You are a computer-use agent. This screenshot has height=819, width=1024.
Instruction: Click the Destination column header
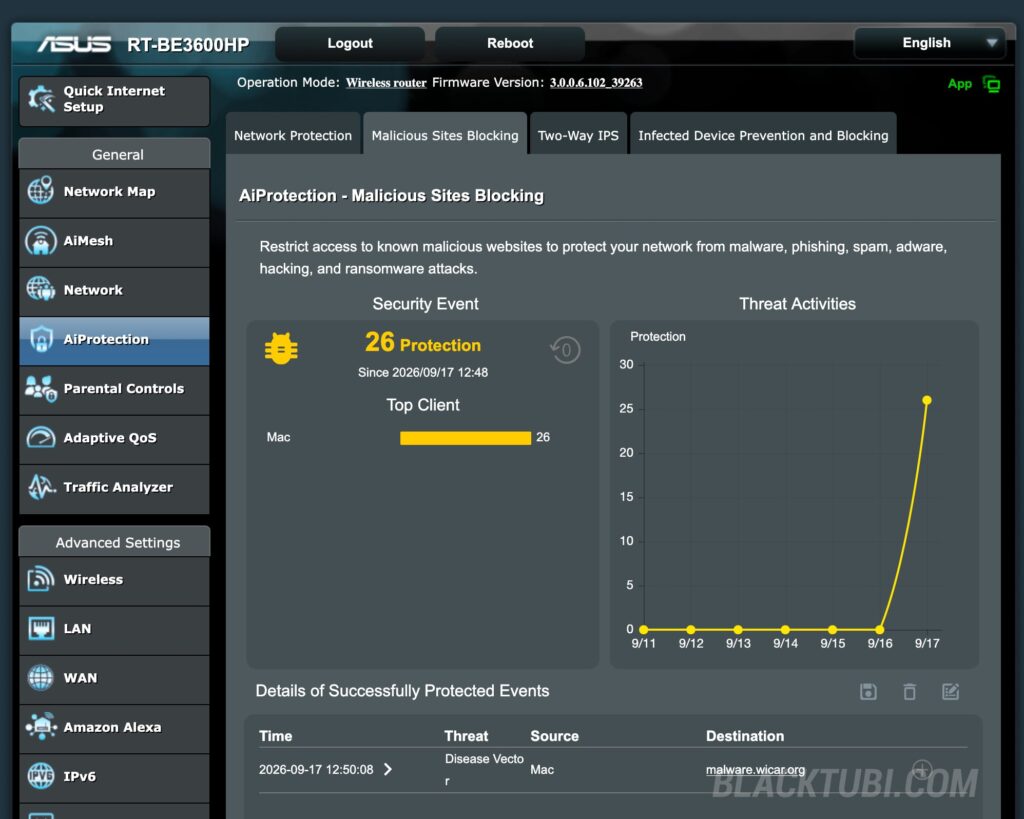(x=744, y=736)
